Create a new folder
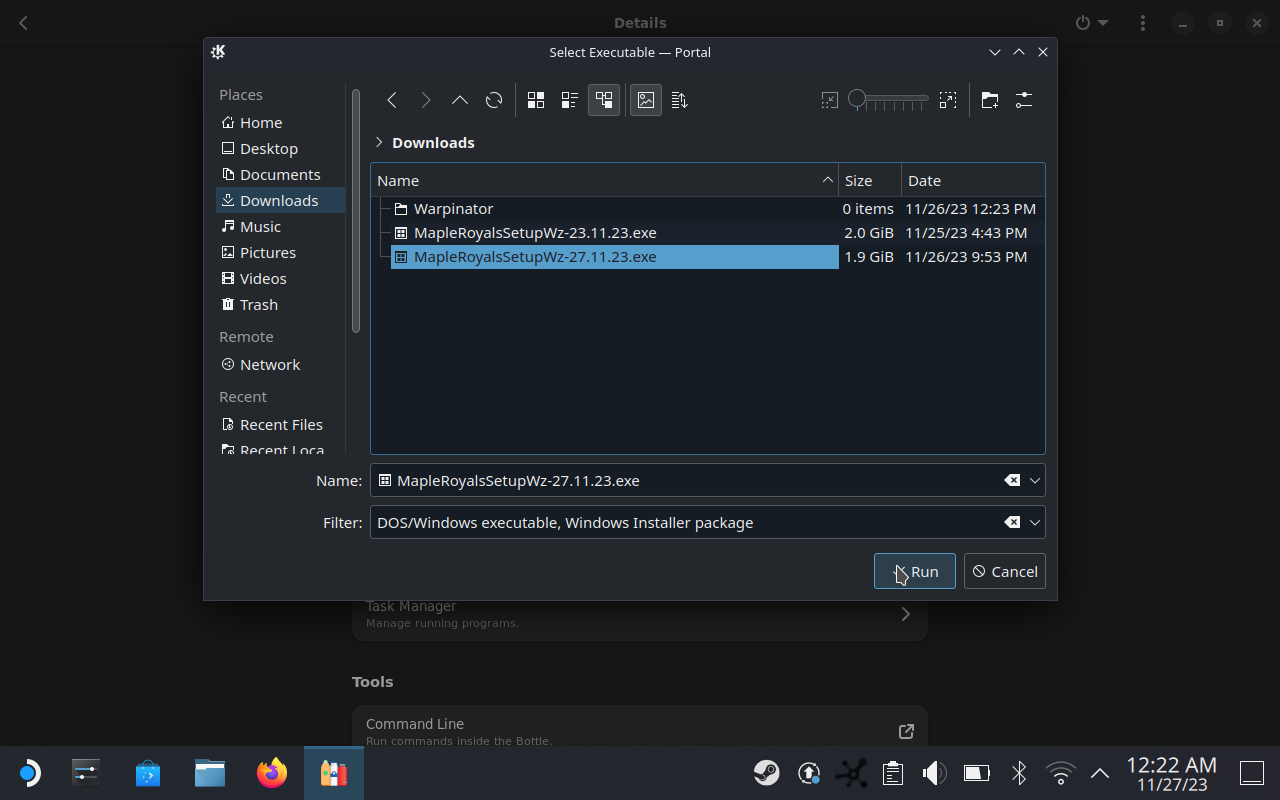 pos(990,100)
